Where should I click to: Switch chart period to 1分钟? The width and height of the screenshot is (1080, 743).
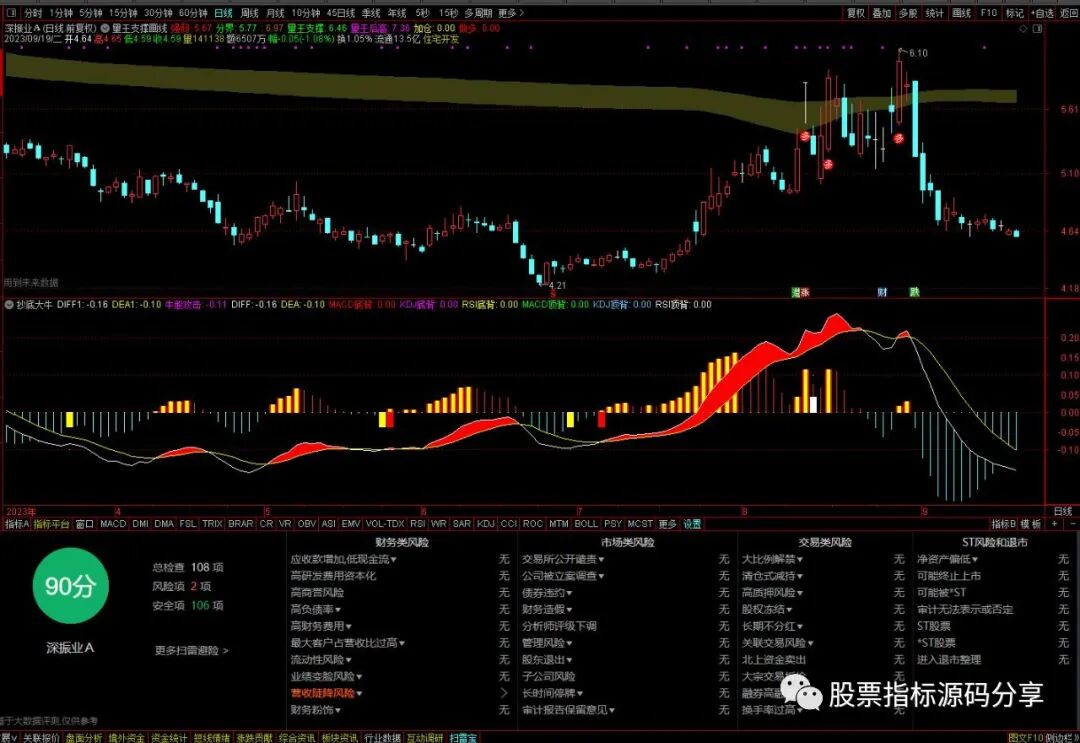pyautogui.click(x=61, y=12)
